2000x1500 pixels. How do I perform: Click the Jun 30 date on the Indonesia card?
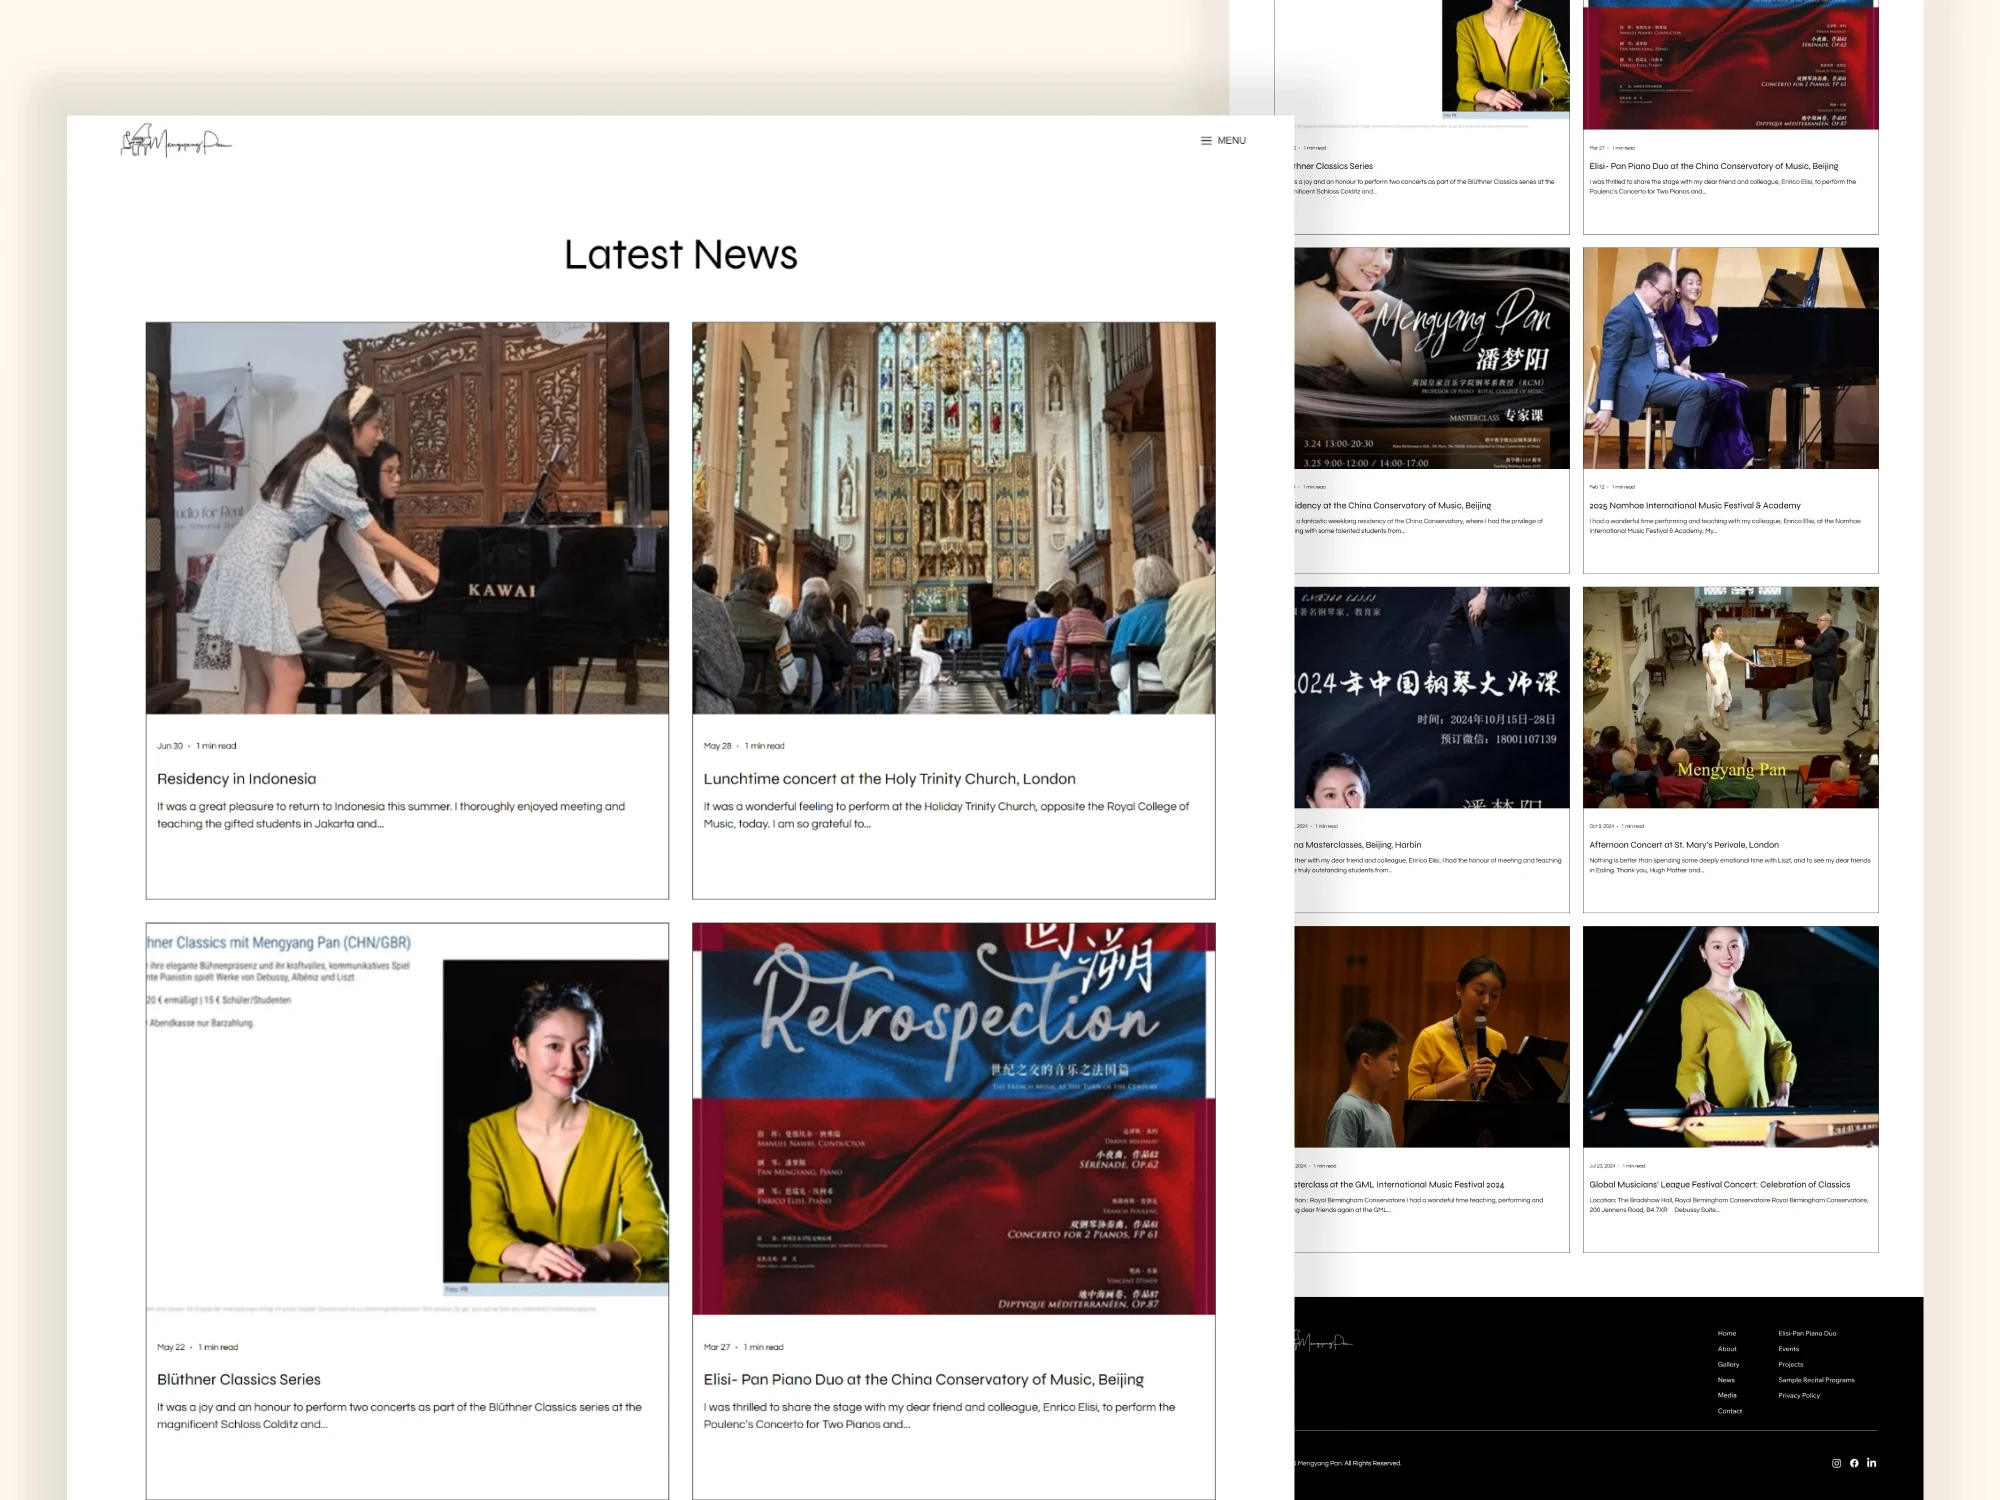pyautogui.click(x=170, y=746)
